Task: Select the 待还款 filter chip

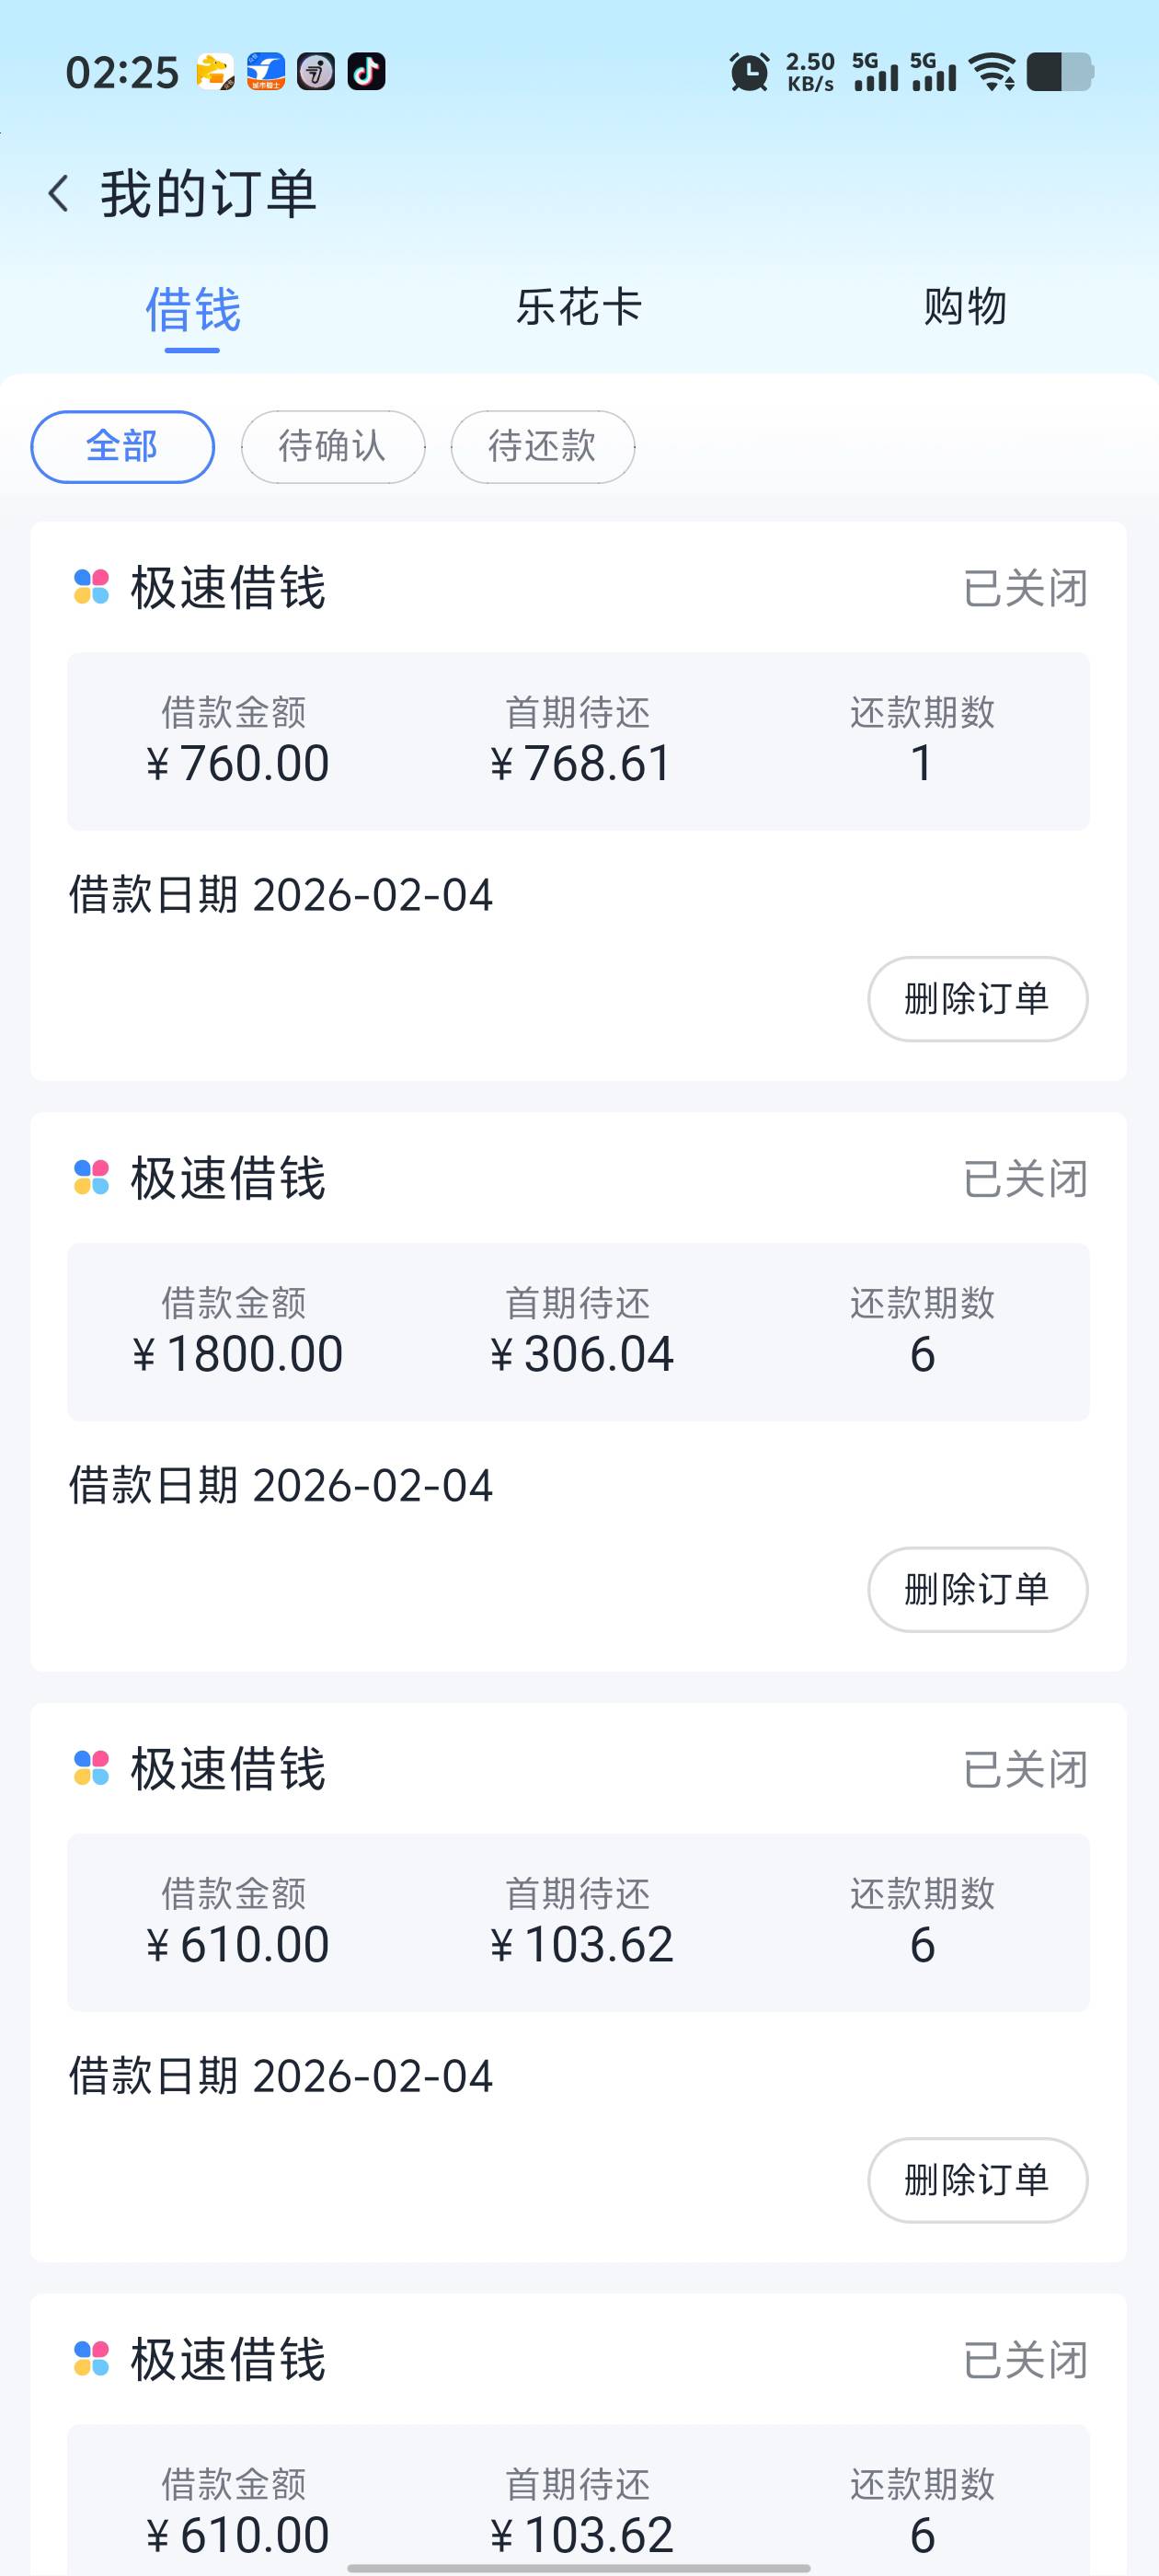Action: coord(543,446)
